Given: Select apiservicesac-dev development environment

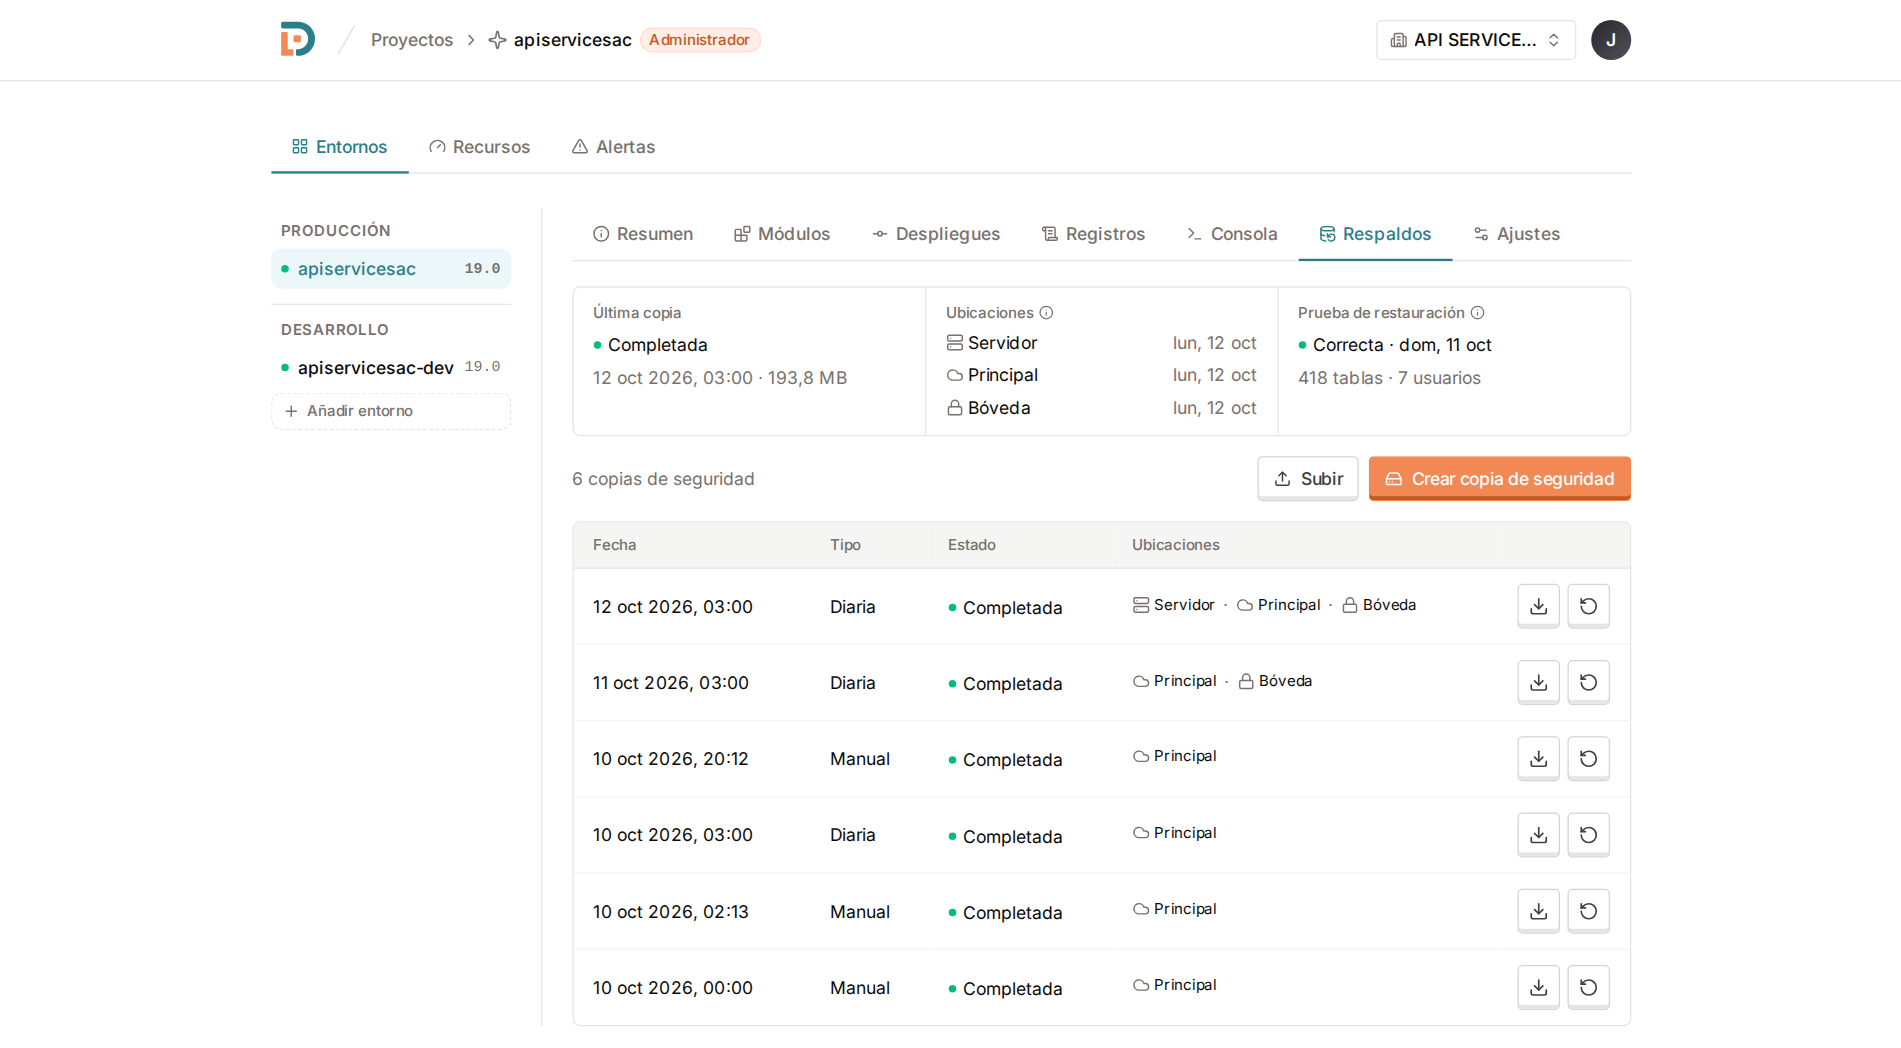Looking at the screenshot, I should click(x=391, y=367).
